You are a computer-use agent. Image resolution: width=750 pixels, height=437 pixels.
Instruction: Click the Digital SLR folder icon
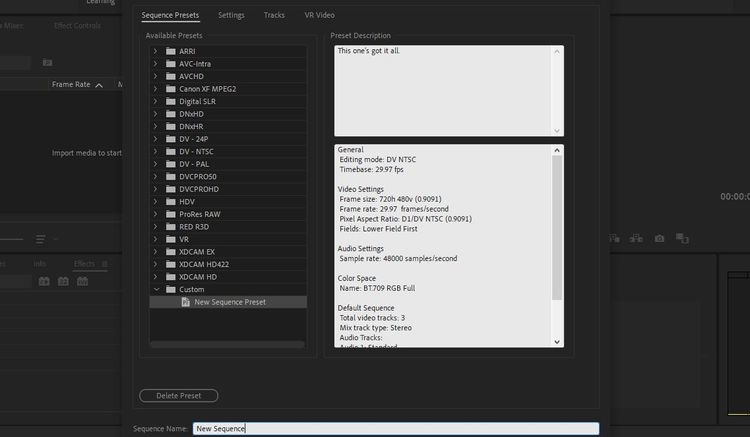click(x=171, y=101)
